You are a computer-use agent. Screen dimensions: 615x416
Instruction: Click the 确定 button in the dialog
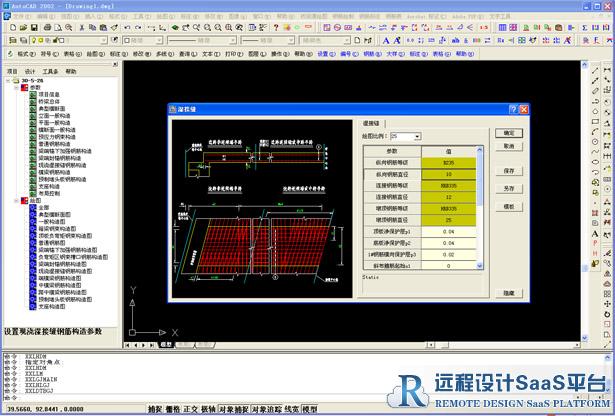click(x=509, y=132)
